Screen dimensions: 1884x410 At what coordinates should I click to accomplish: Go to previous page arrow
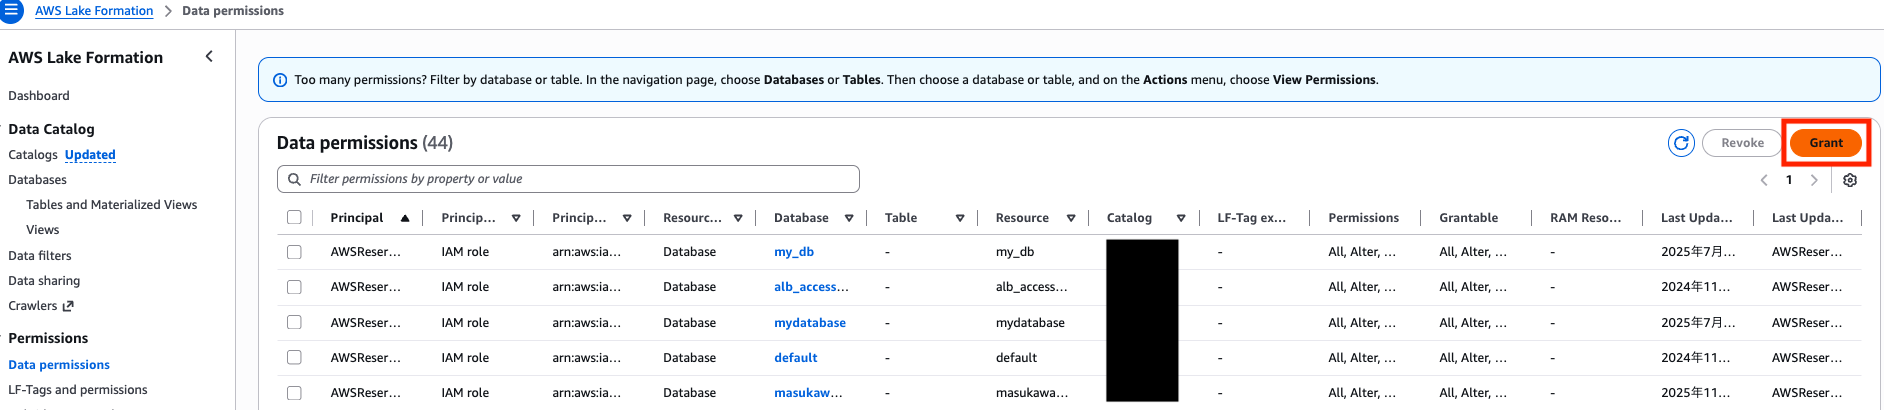click(x=1764, y=180)
